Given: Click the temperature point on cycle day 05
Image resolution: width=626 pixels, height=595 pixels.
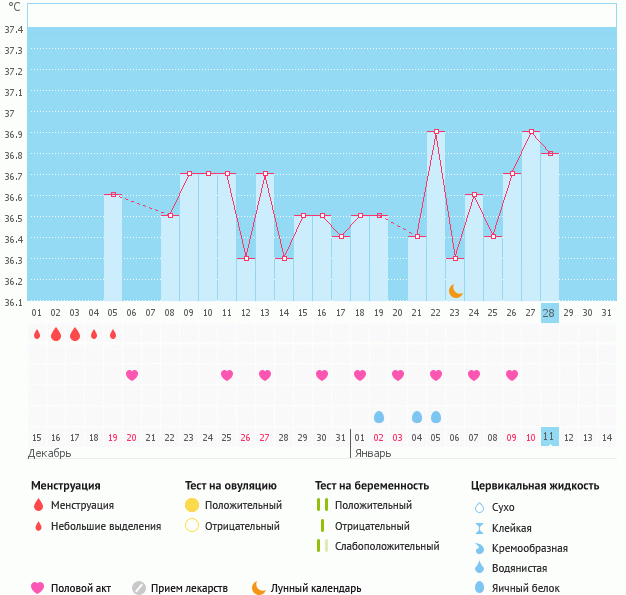Looking at the screenshot, I should pos(113,194).
